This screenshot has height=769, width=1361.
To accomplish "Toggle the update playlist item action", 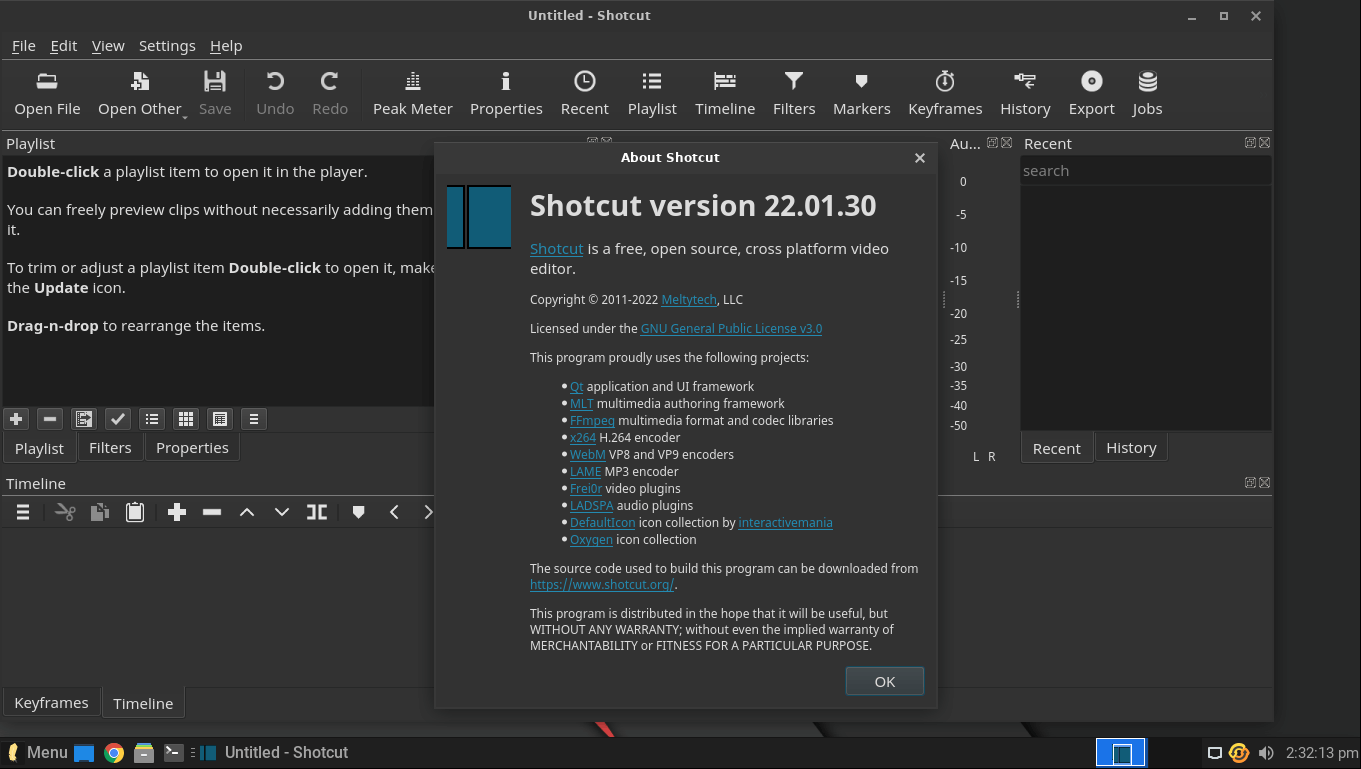I will 117,418.
